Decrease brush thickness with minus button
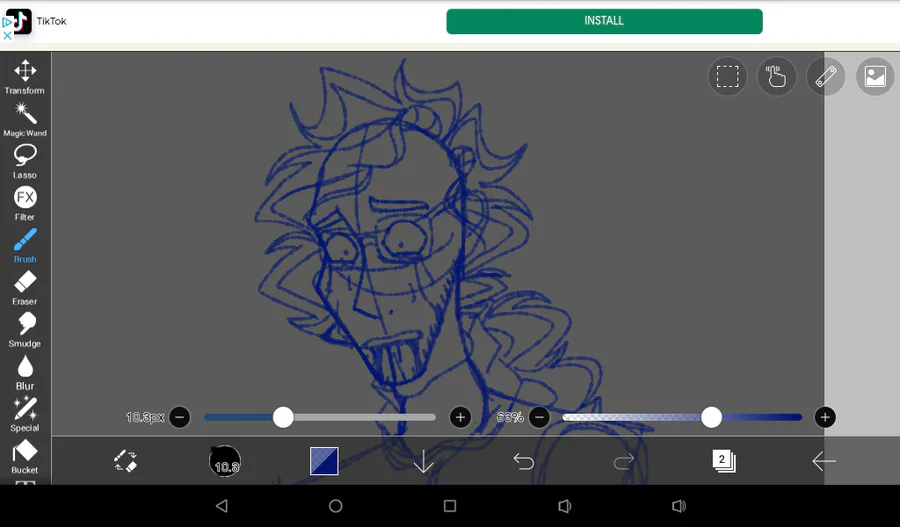The image size is (900, 527). [x=180, y=417]
